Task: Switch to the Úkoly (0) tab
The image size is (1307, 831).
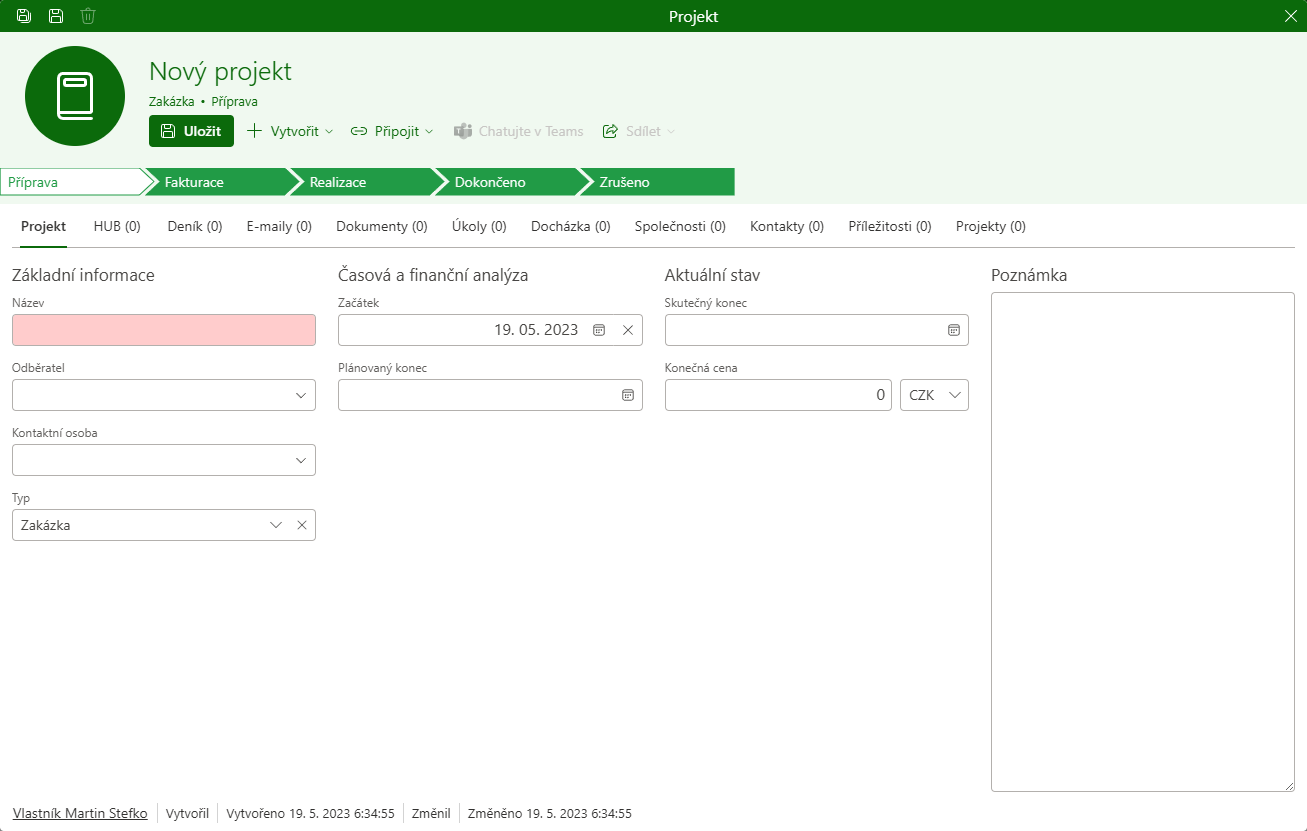Action: tap(479, 227)
